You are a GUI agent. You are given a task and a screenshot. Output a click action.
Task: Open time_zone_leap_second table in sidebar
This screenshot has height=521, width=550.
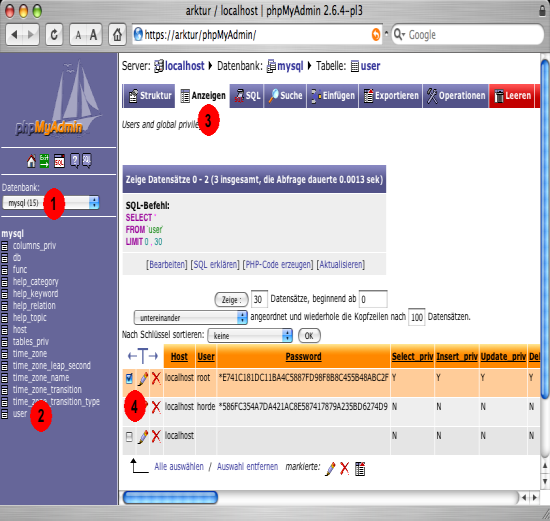pyautogui.click(x=52, y=366)
